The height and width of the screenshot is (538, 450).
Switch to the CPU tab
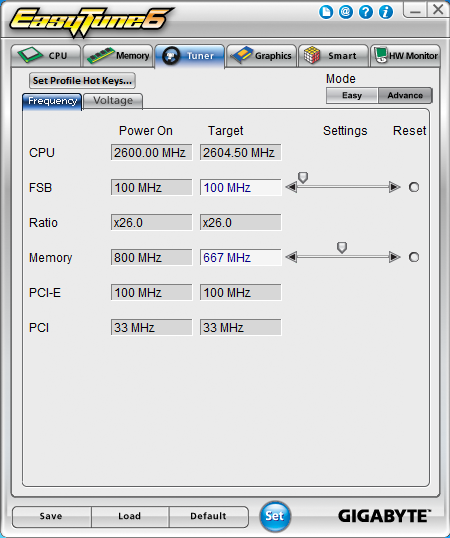pos(46,56)
